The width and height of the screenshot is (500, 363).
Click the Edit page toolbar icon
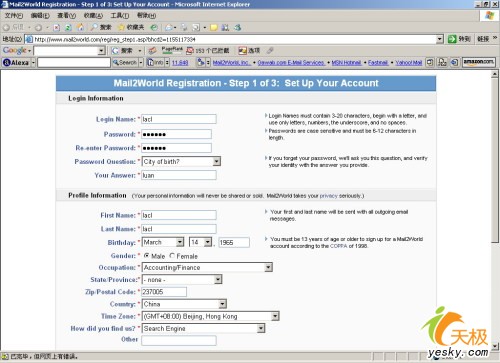point(196,27)
